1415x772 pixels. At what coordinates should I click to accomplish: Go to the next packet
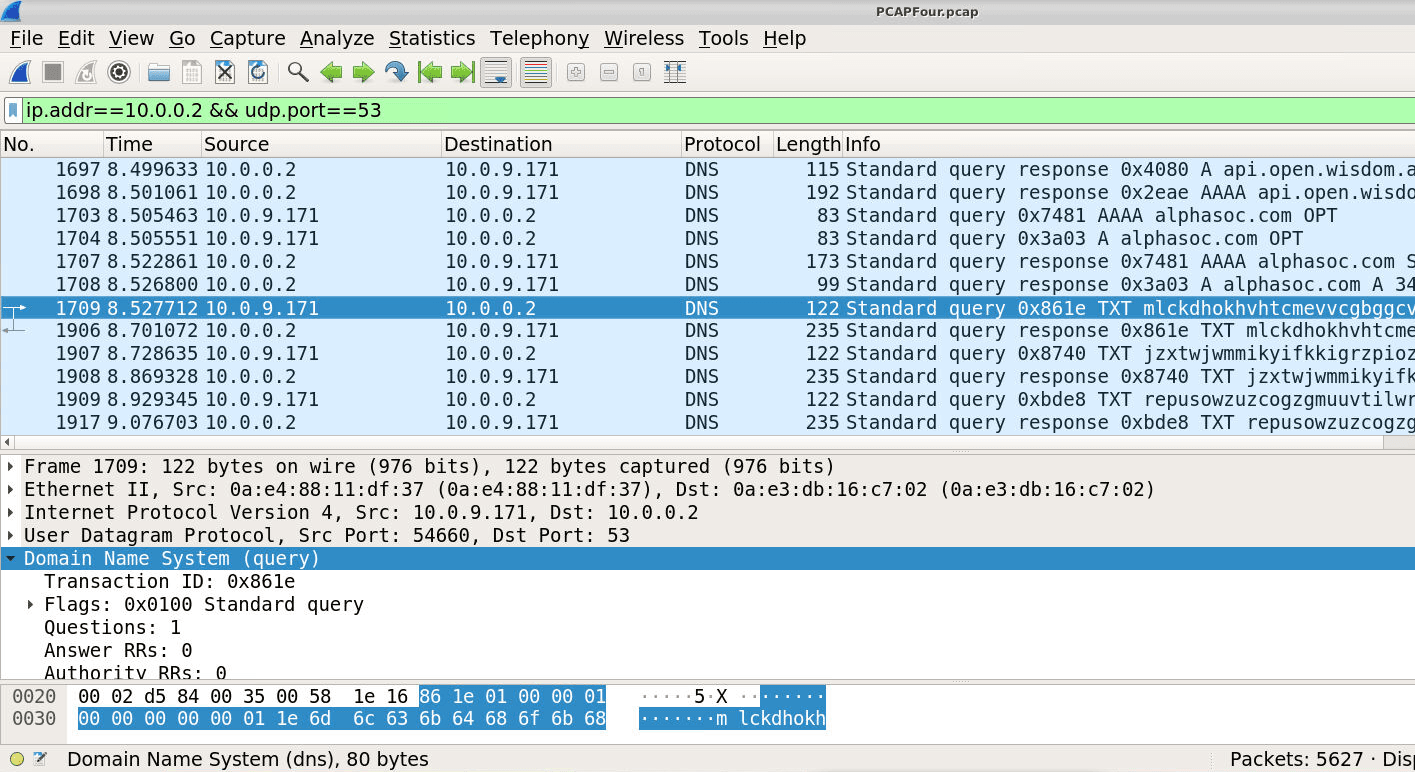[364, 72]
